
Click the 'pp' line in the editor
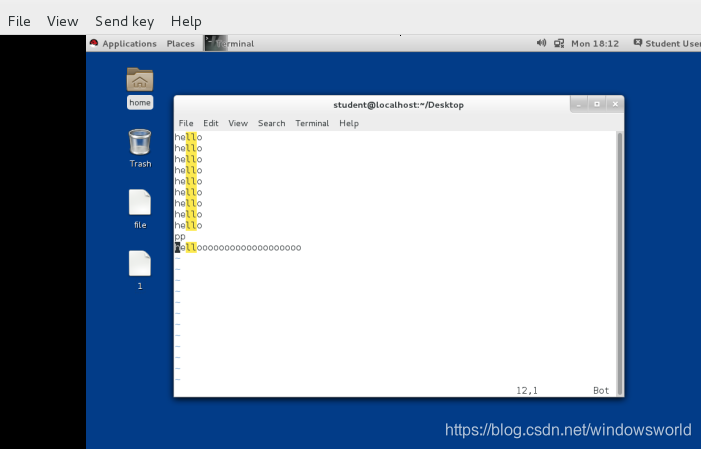180,237
